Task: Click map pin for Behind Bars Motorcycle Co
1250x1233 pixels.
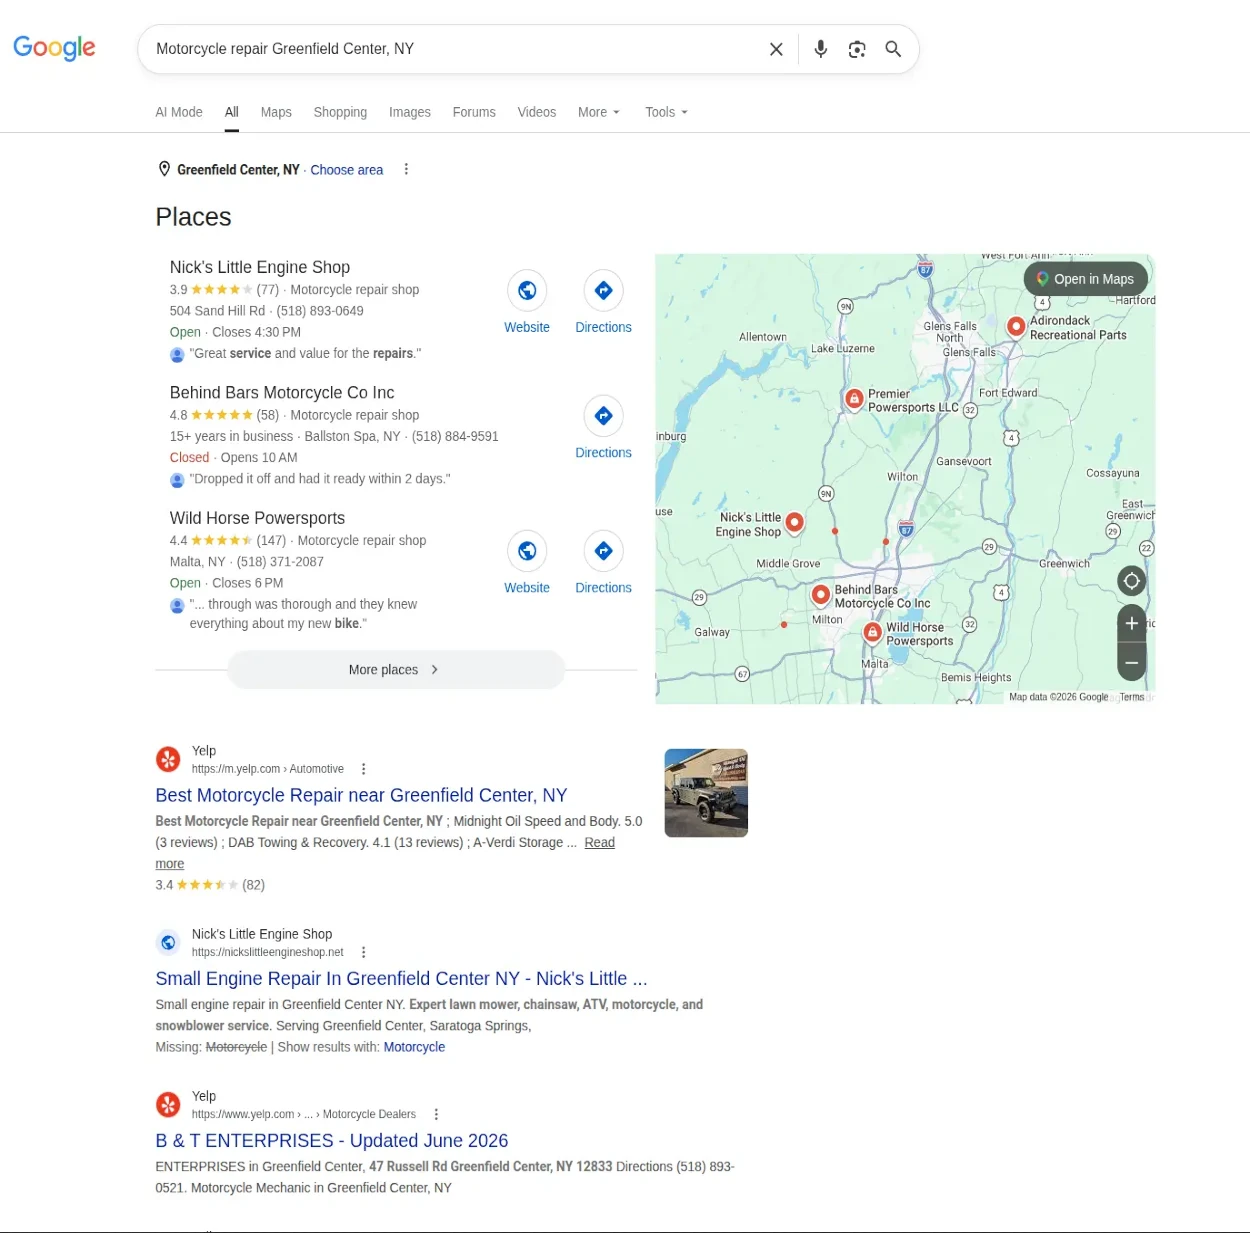Action: pyautogui.click(x=820, y=594)
